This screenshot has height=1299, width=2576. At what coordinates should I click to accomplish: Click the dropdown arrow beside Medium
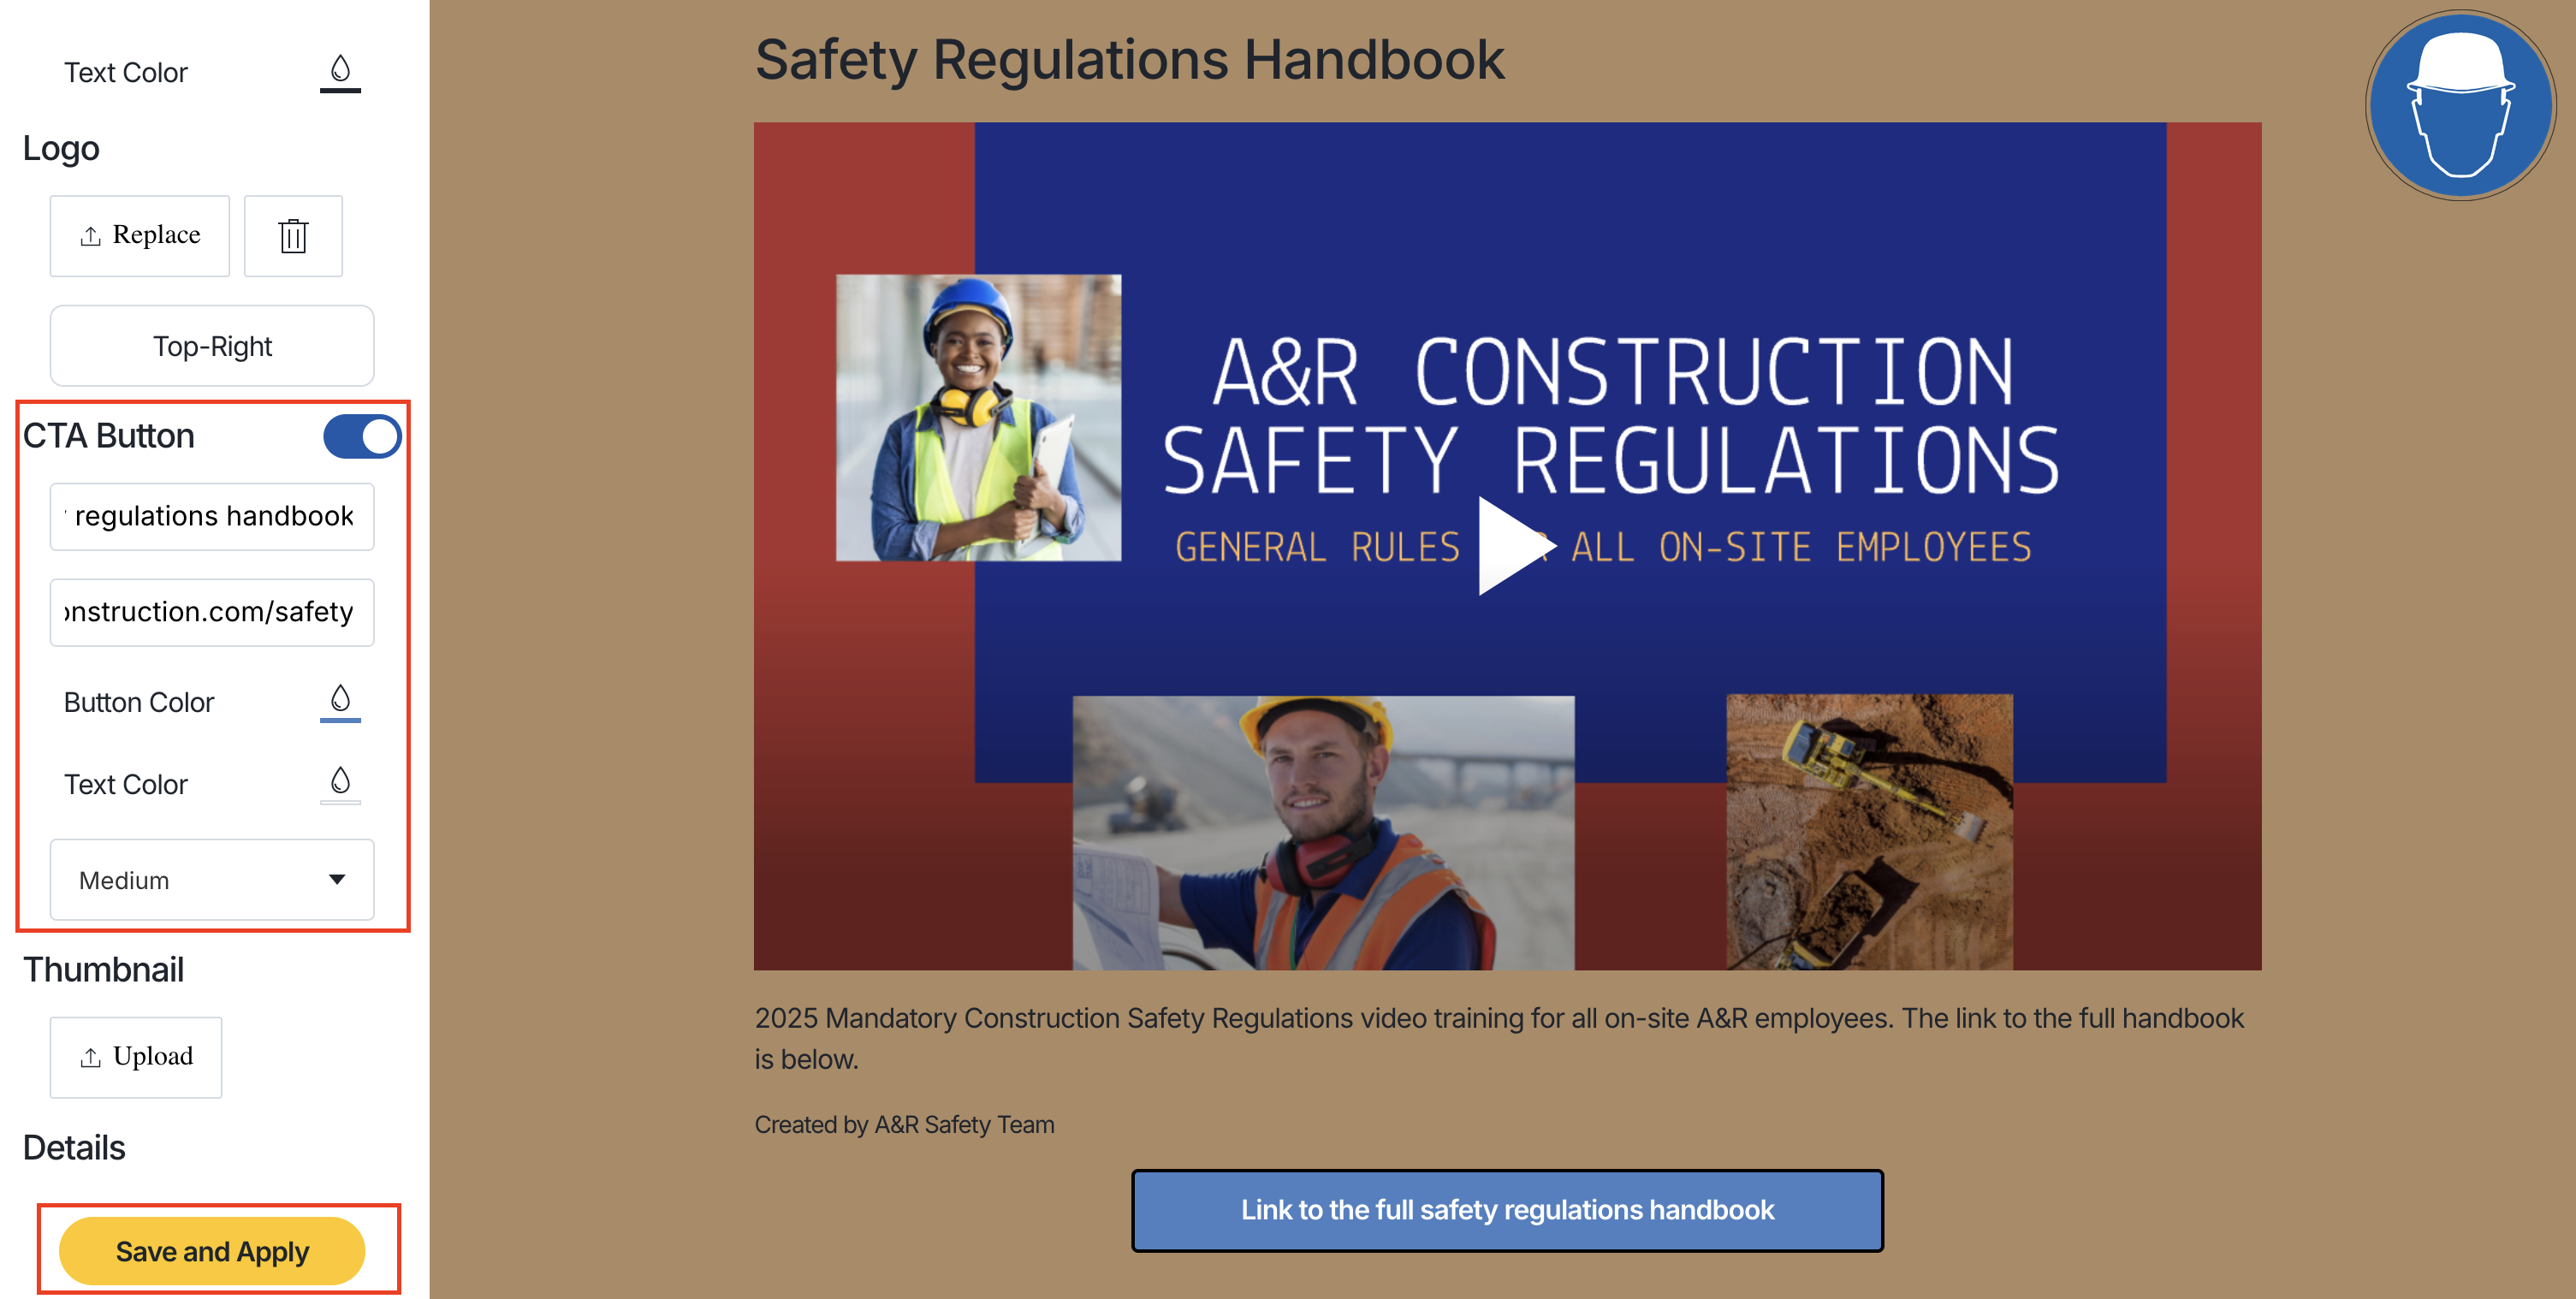pos(337,880)
